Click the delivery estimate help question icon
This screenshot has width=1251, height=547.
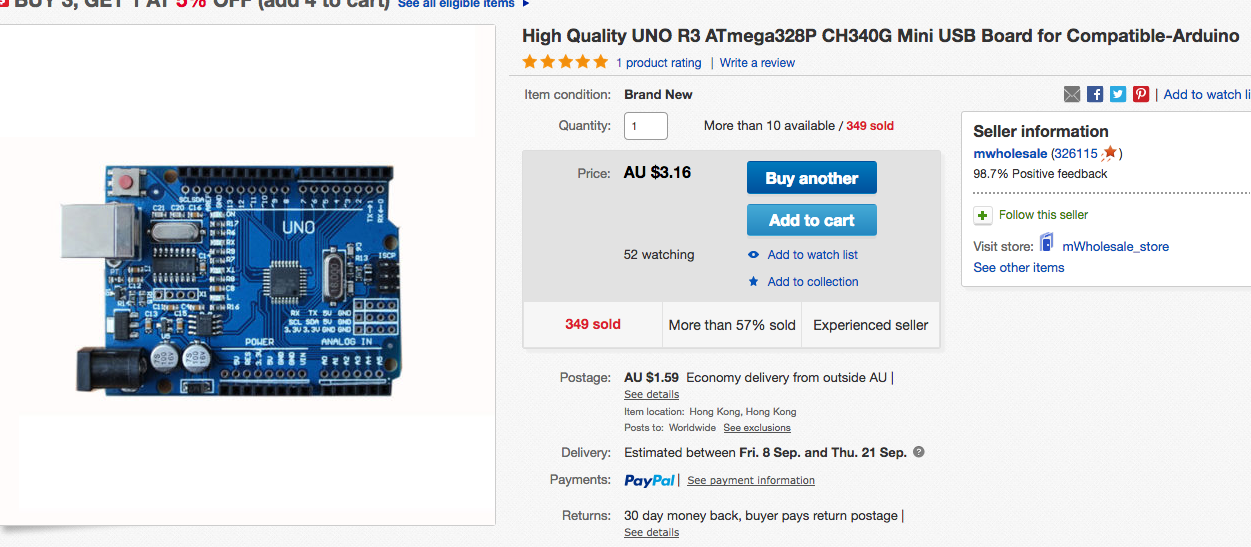click(919, 452)
